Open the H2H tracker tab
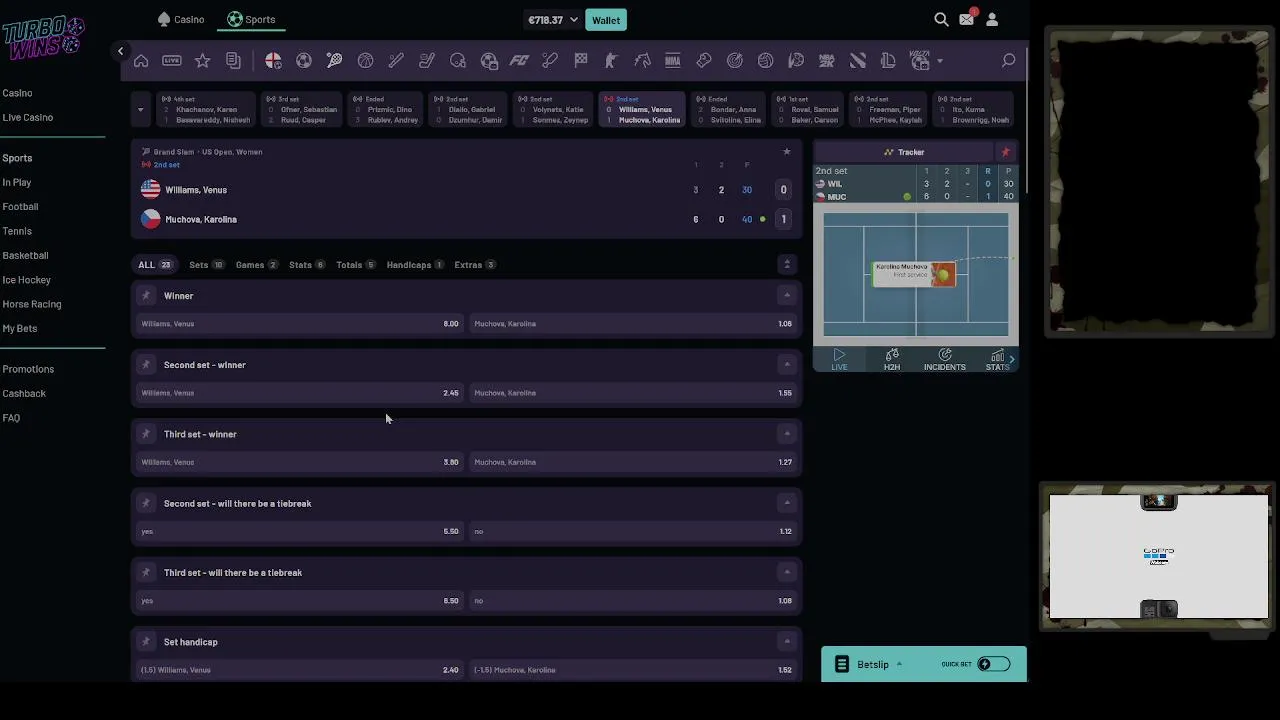1280x720 pixels. (x=892, y=360)
